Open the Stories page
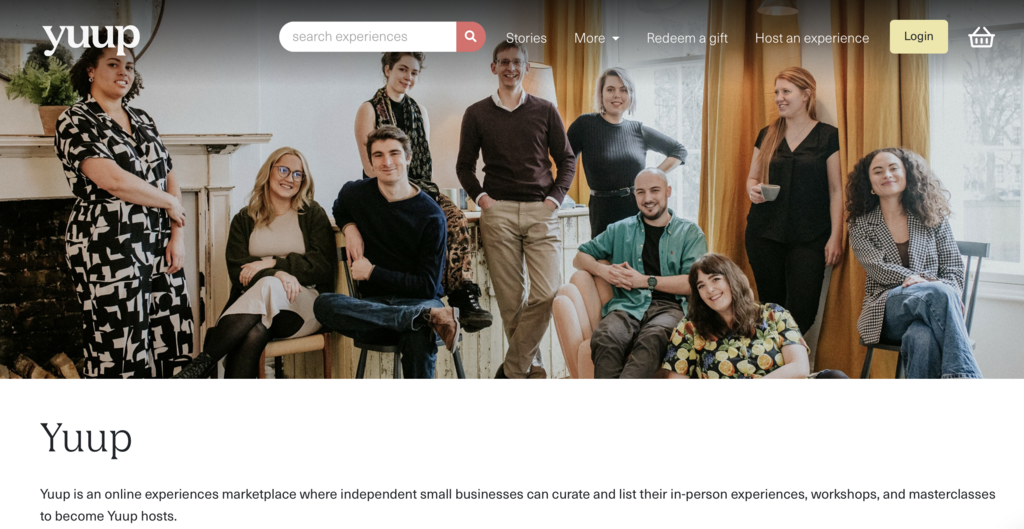 [526, 38]
